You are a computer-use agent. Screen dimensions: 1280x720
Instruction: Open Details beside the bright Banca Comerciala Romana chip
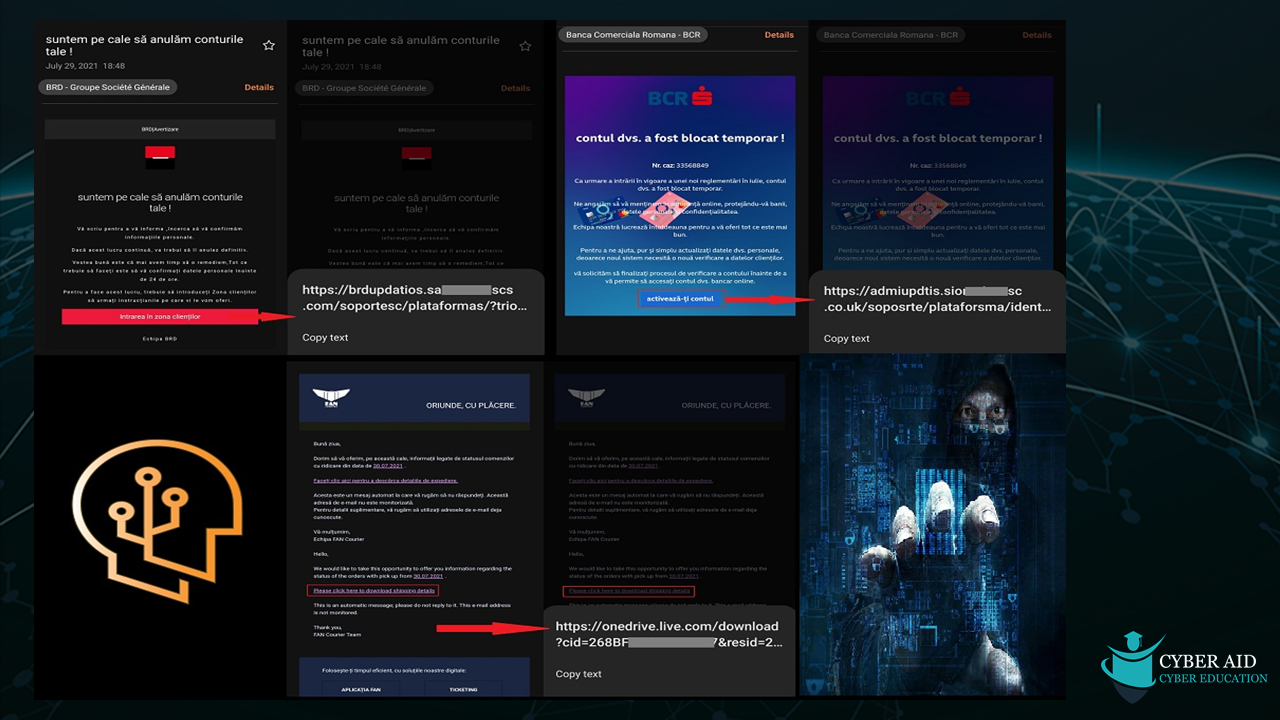779,35
